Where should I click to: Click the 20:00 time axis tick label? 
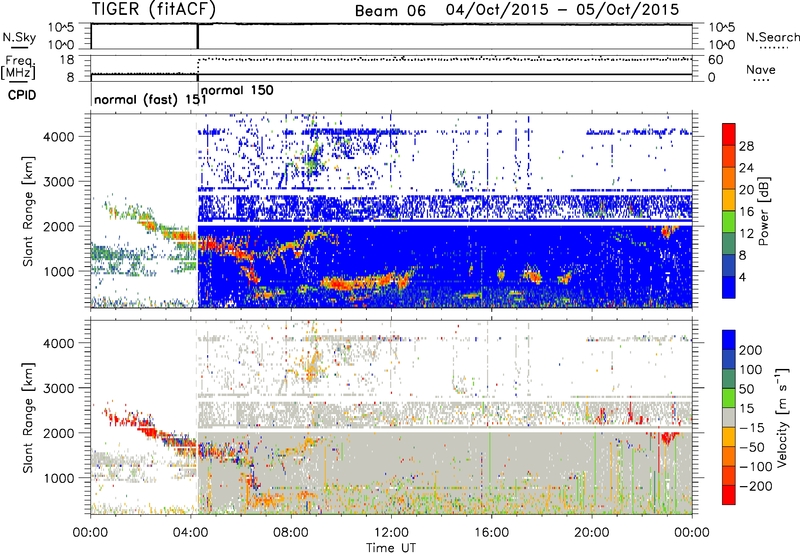592,533
